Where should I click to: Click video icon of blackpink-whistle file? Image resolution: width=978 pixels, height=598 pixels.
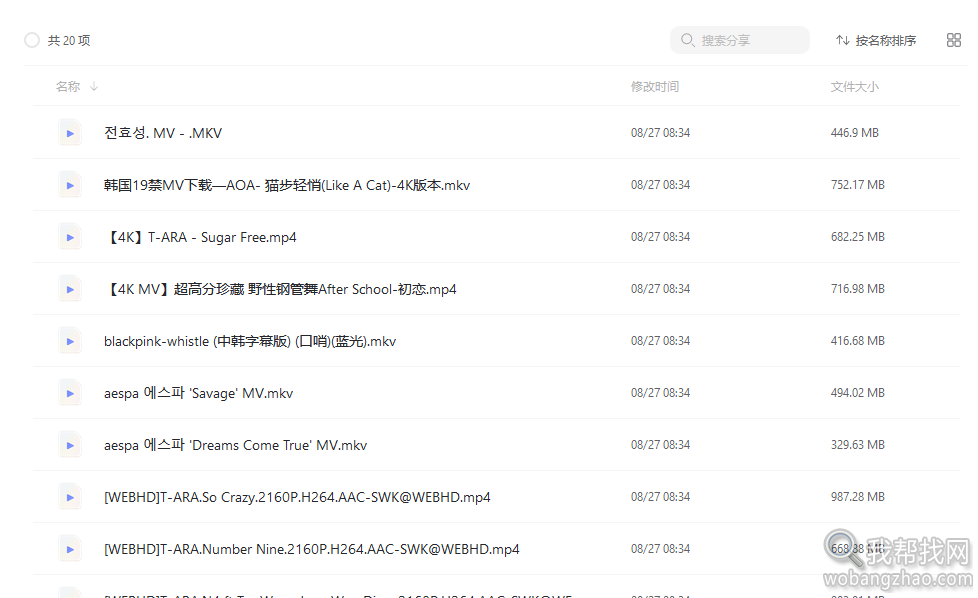click(70, 341)
